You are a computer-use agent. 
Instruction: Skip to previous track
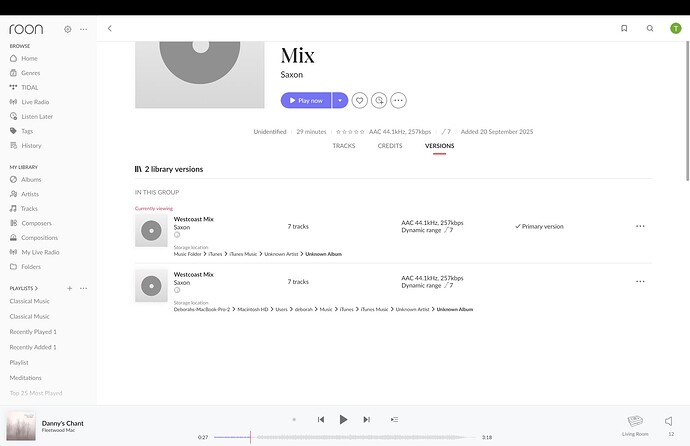321,420
